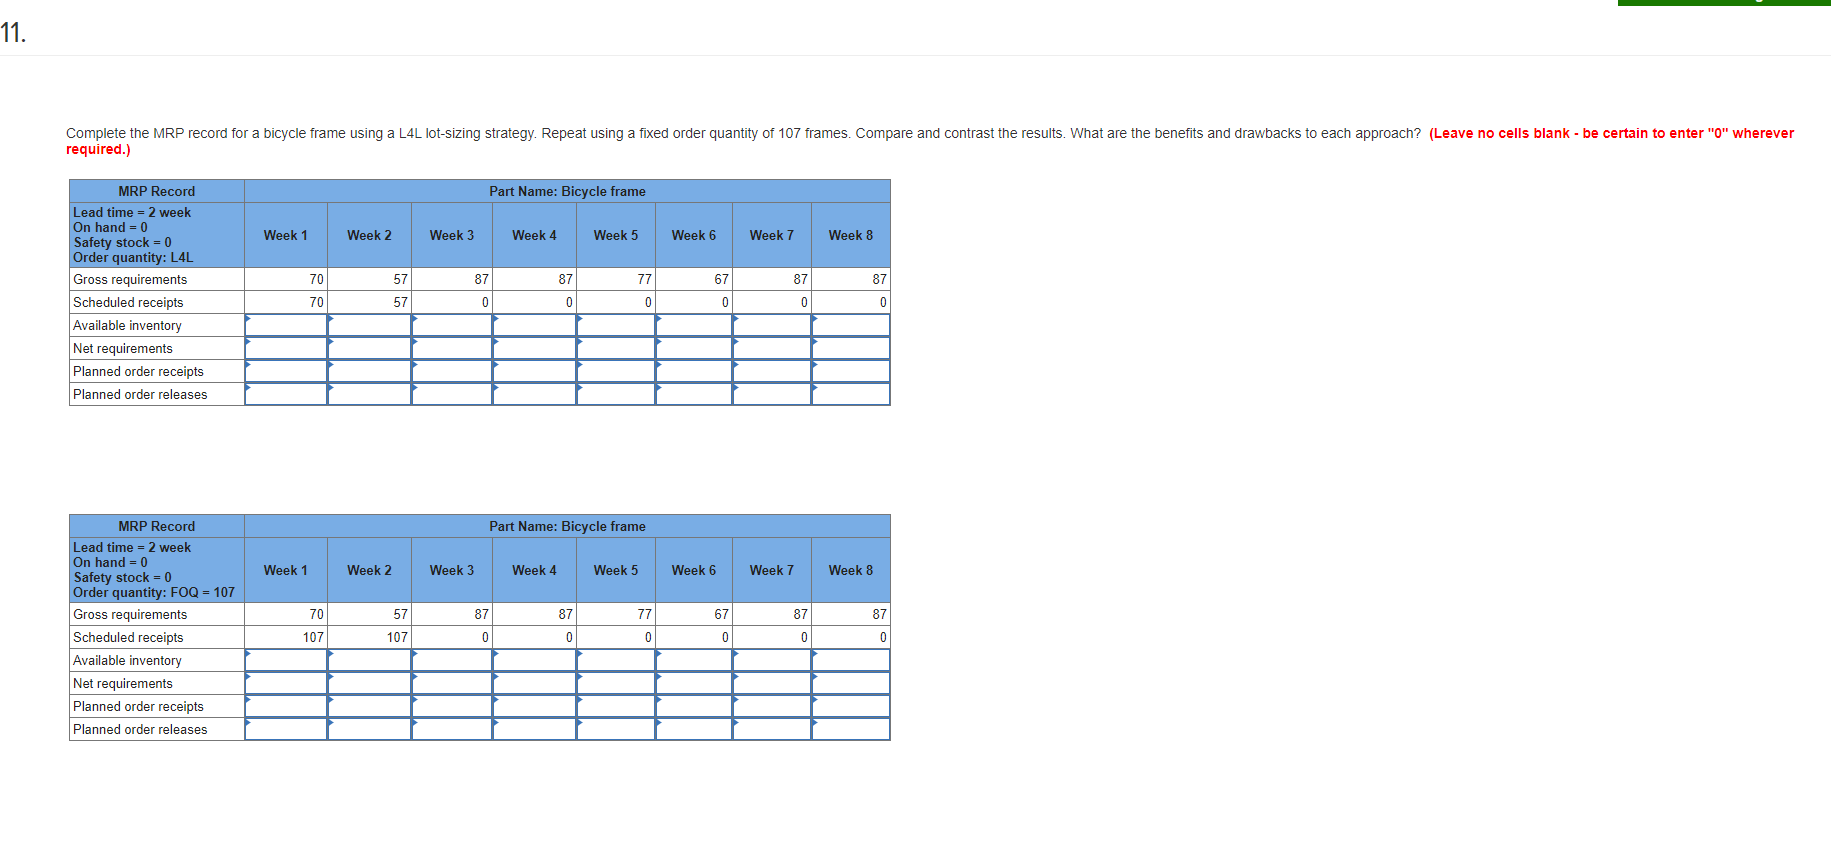Select FOQ Available inventory cell for Week 1
1831x851 pixels.
click(286, 660)
